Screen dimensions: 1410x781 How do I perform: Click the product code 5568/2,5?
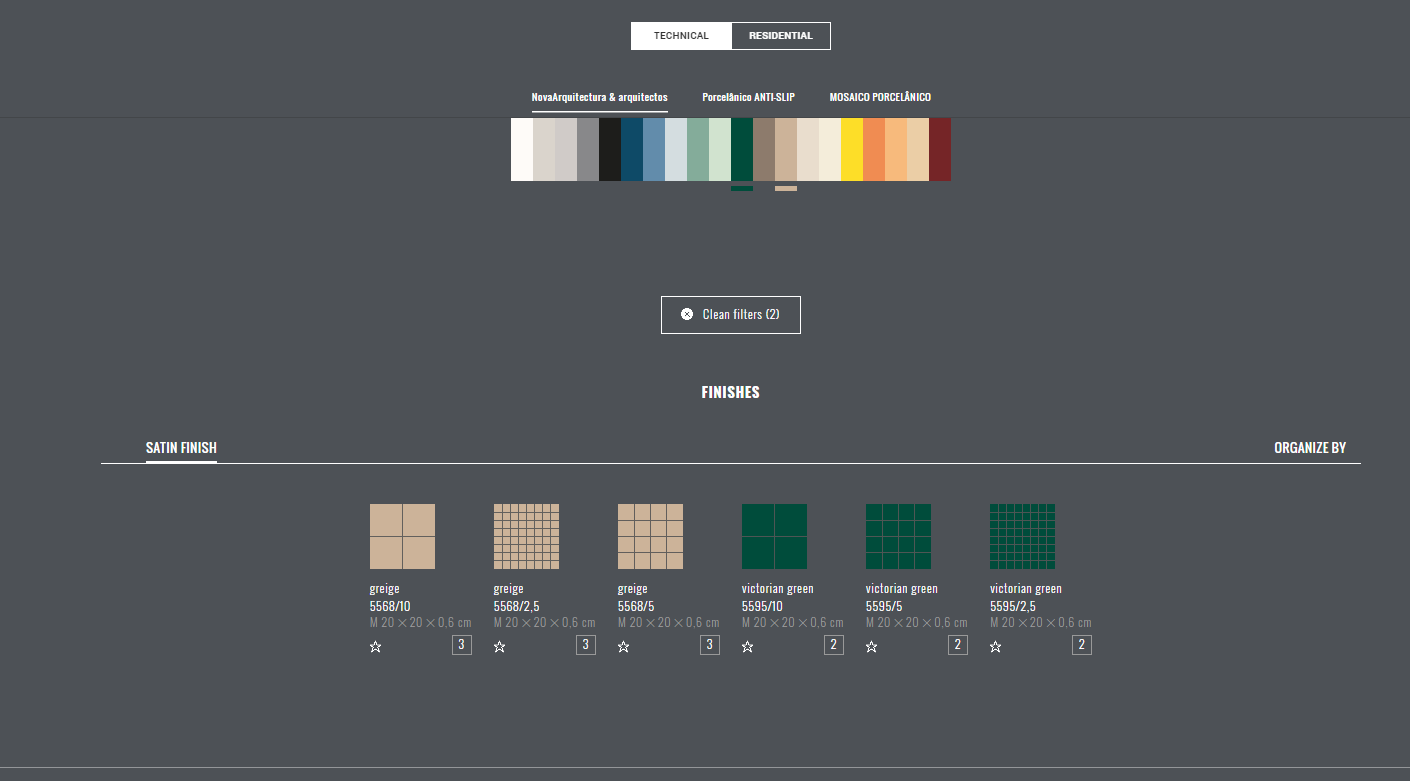pos(517,606)
